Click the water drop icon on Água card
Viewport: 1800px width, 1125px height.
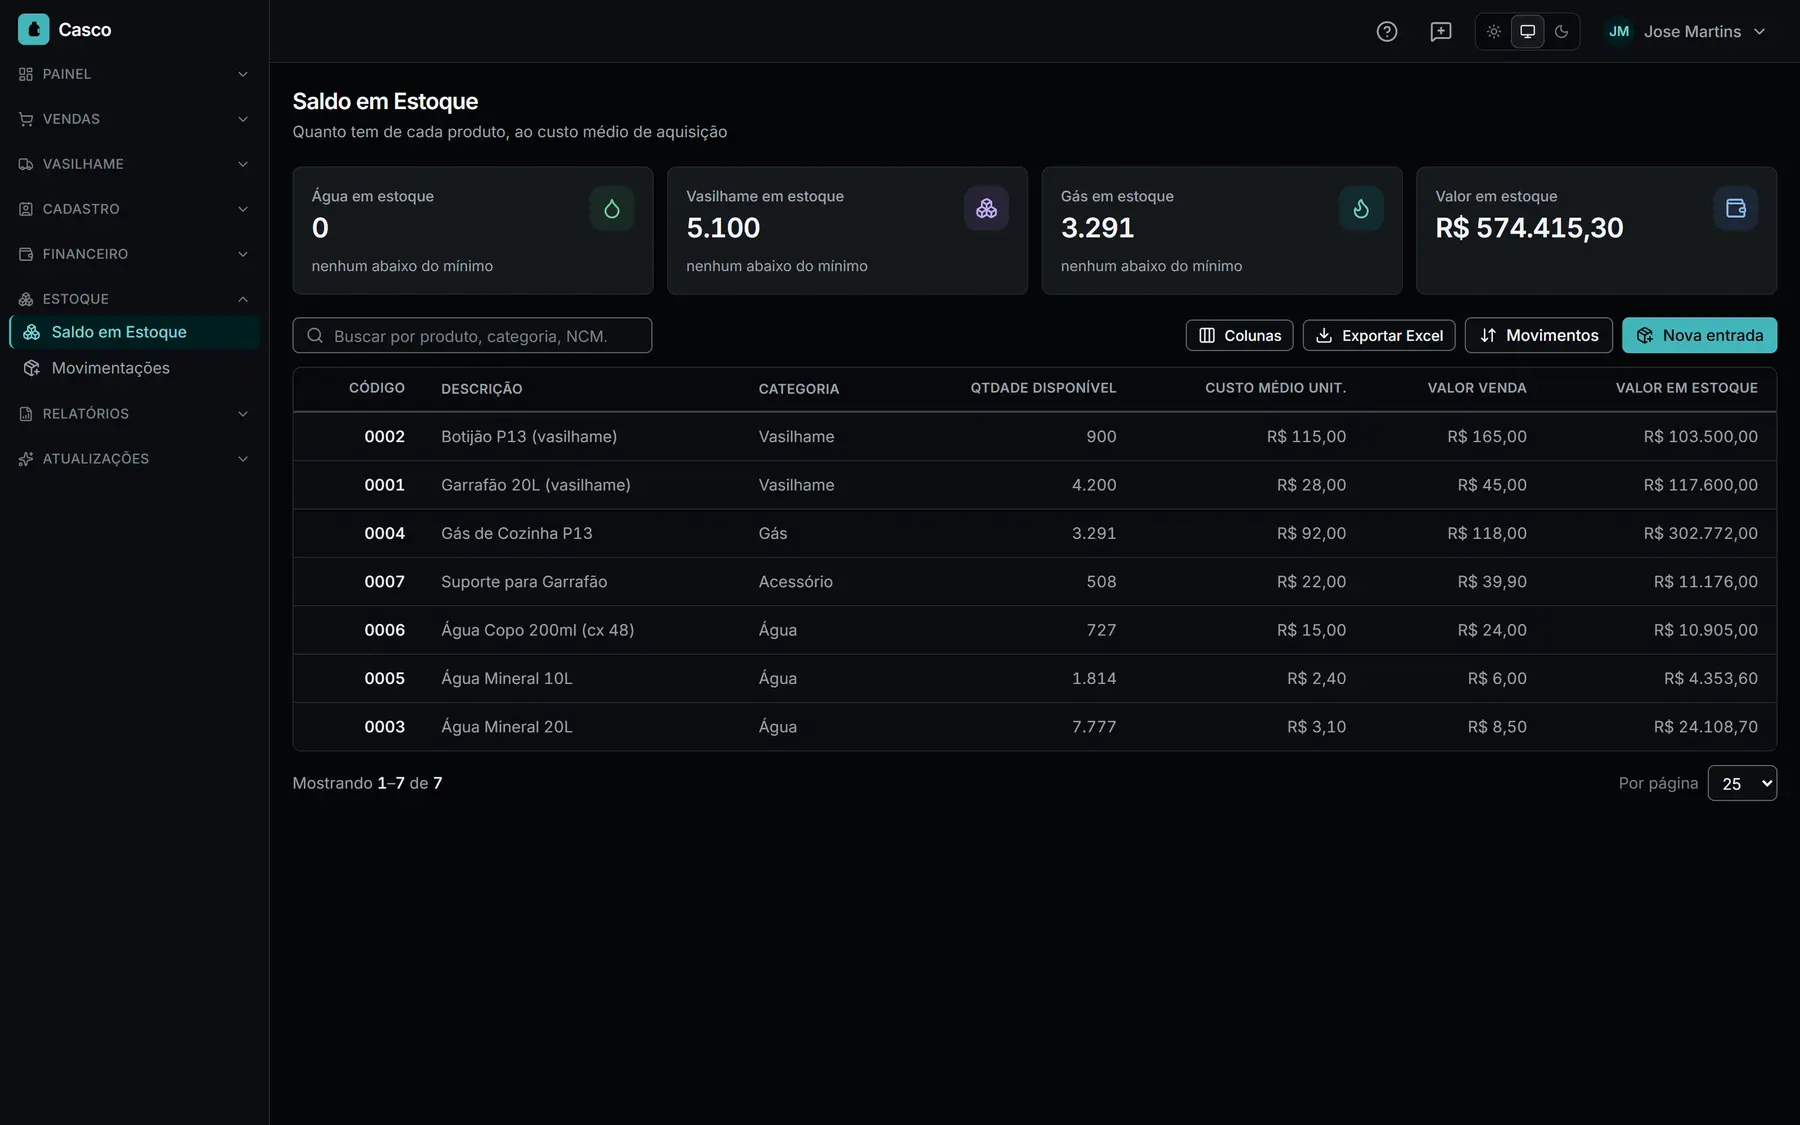(x=611, y=208)
